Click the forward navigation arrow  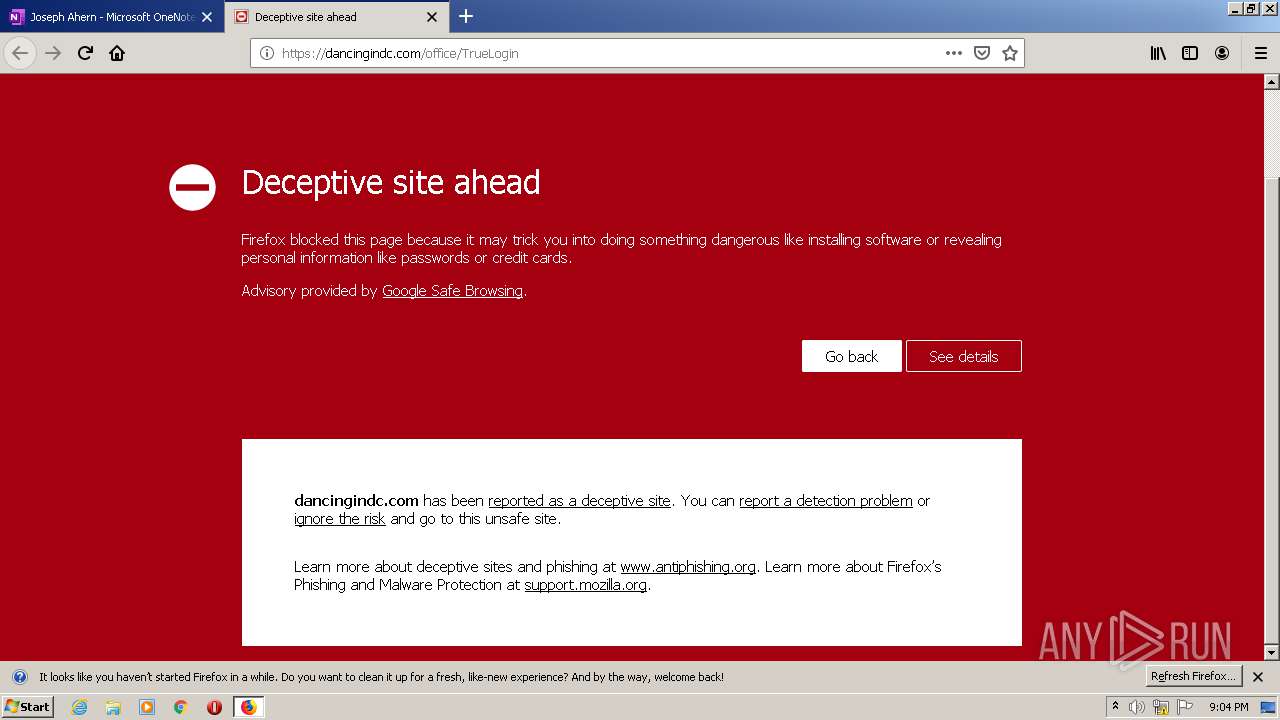coord(53,53)
